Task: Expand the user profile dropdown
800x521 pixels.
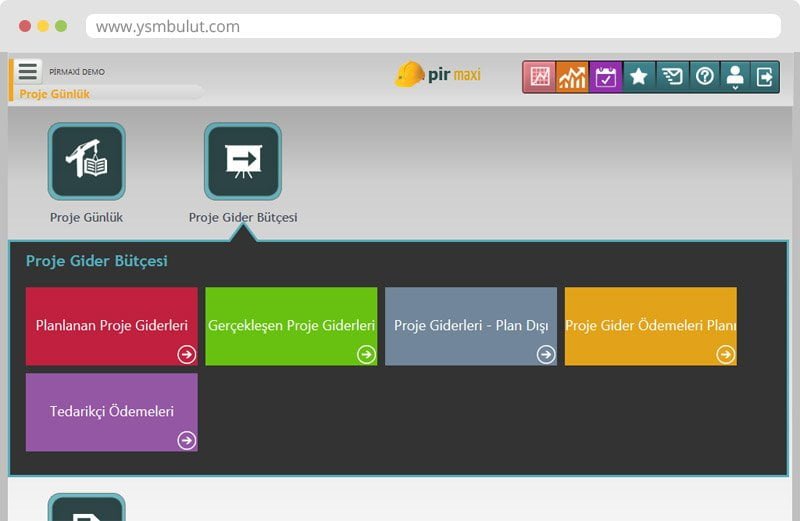Action: [x=735, y=77]
